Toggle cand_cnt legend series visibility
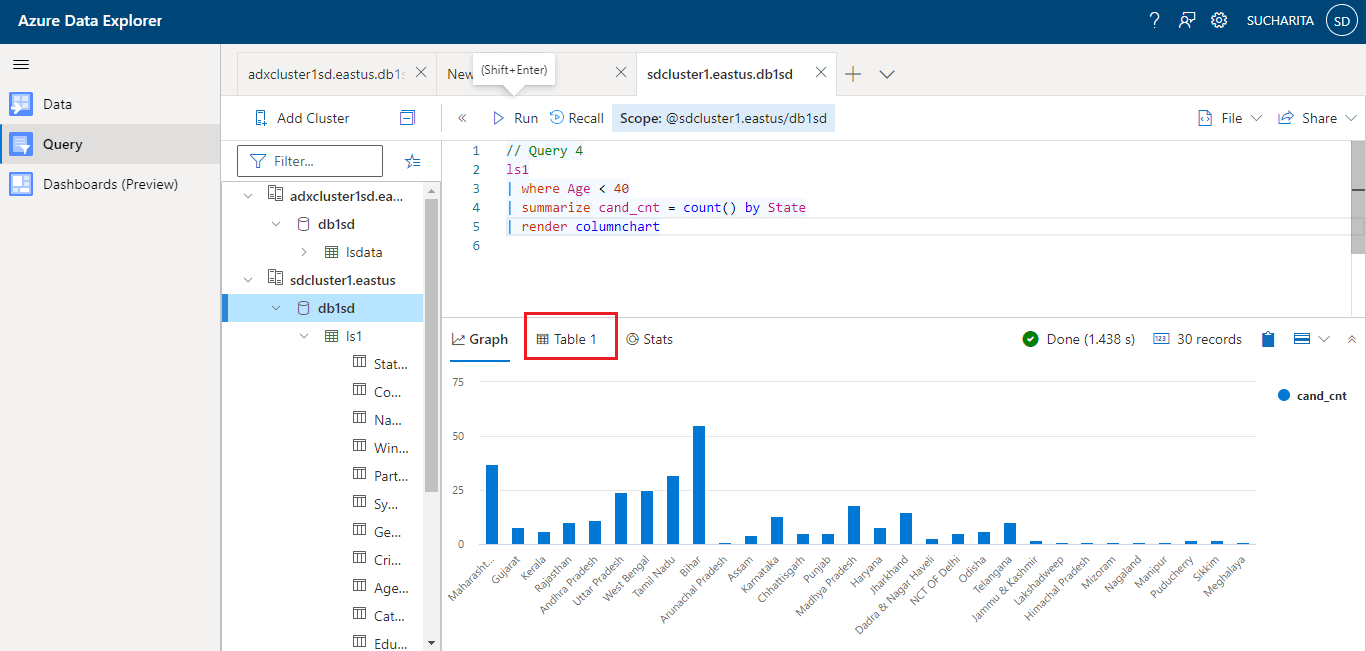1366x651 pixels. point(1312,396)
